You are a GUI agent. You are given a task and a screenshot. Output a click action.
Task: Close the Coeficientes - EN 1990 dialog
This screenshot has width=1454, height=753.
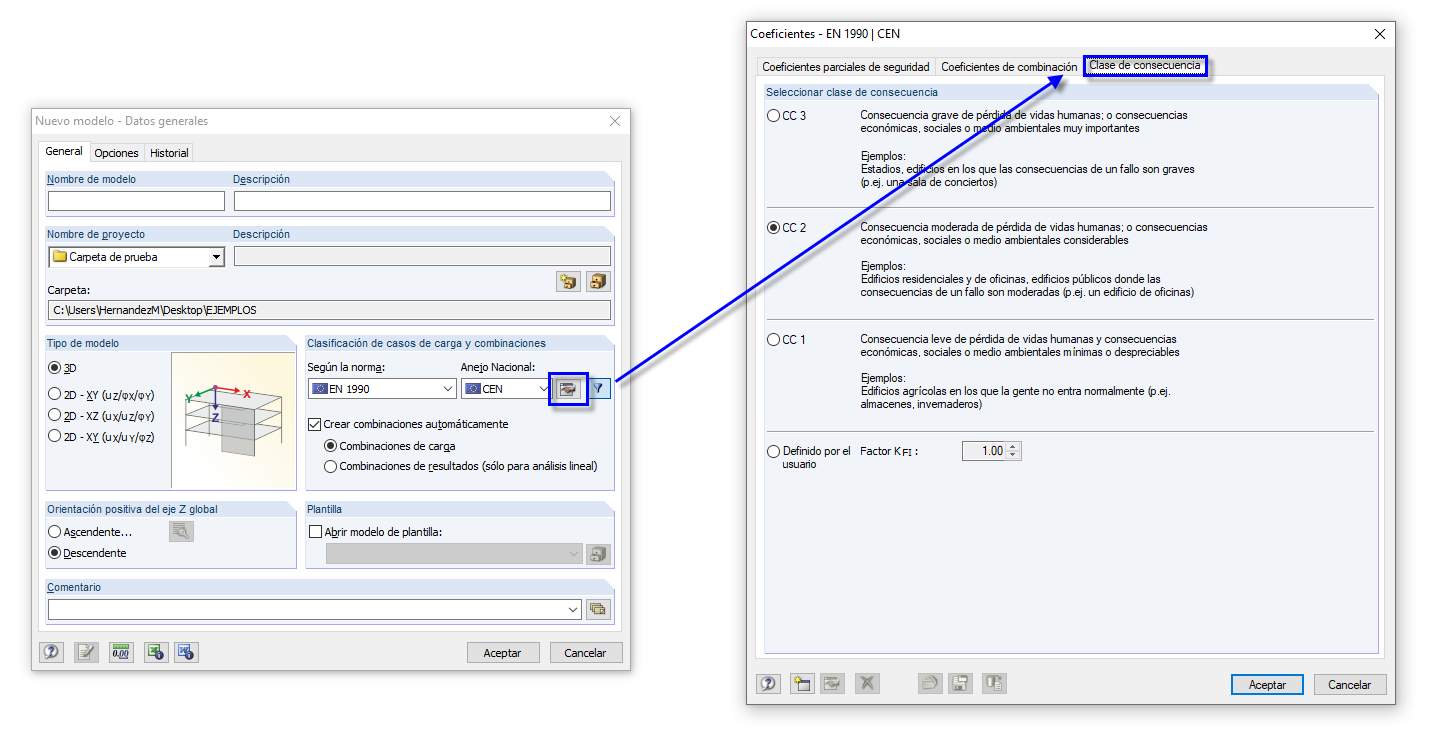(x=1380, y=34)
